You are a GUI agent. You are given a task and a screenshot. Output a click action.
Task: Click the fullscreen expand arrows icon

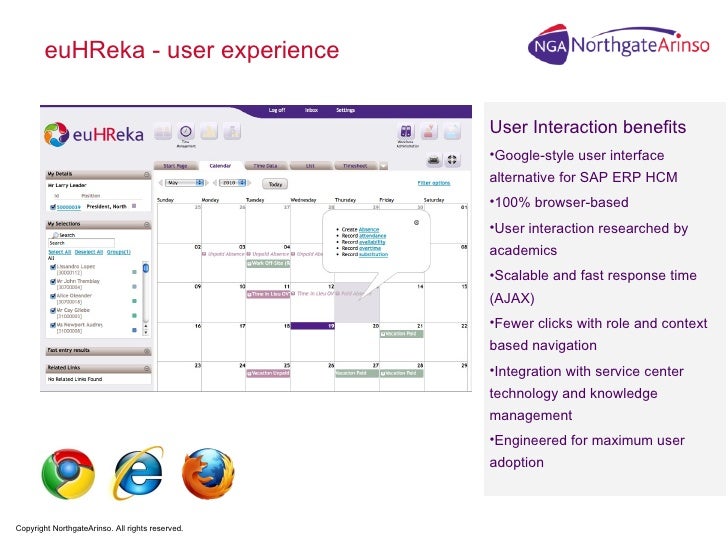click(452, 161)
